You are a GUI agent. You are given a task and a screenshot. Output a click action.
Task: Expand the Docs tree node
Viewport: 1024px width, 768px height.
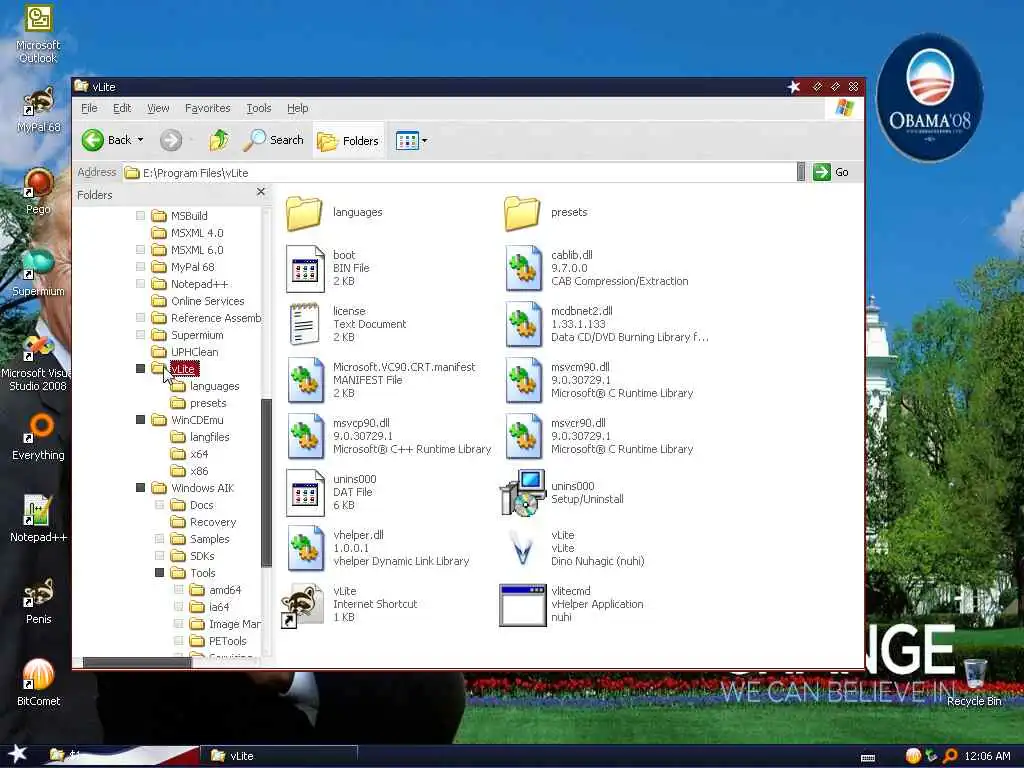click(159, 505)
